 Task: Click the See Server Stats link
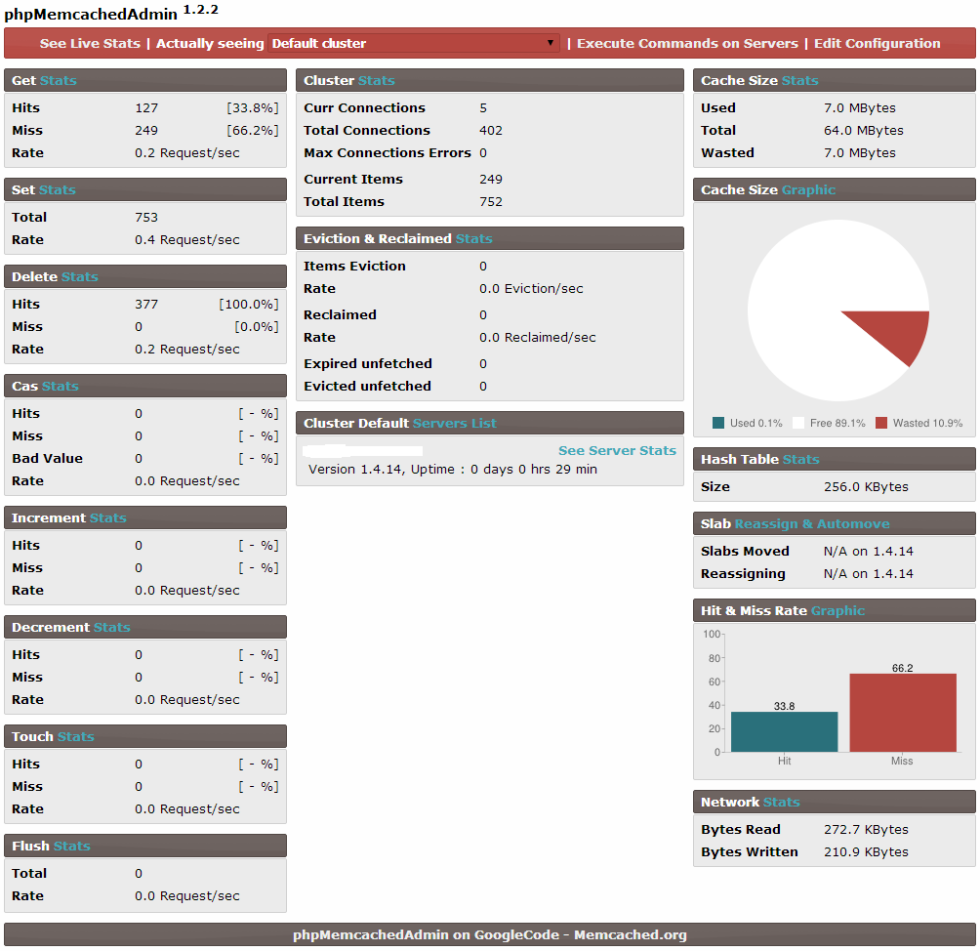617,451
